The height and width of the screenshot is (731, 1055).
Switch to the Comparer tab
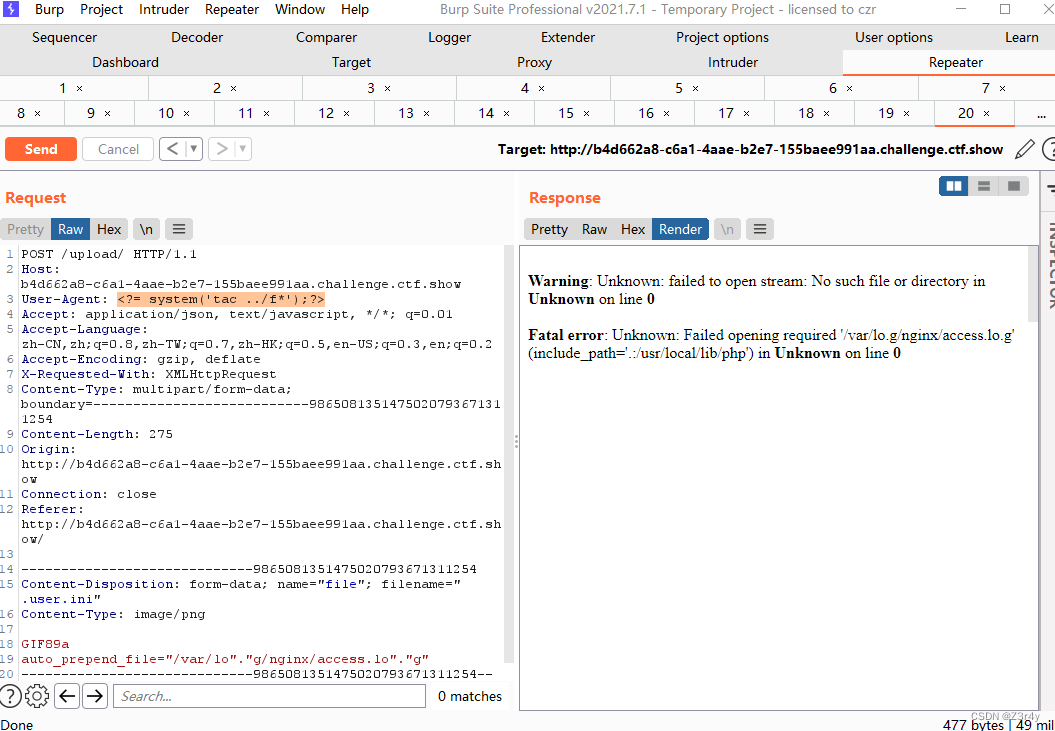(326, 38)
